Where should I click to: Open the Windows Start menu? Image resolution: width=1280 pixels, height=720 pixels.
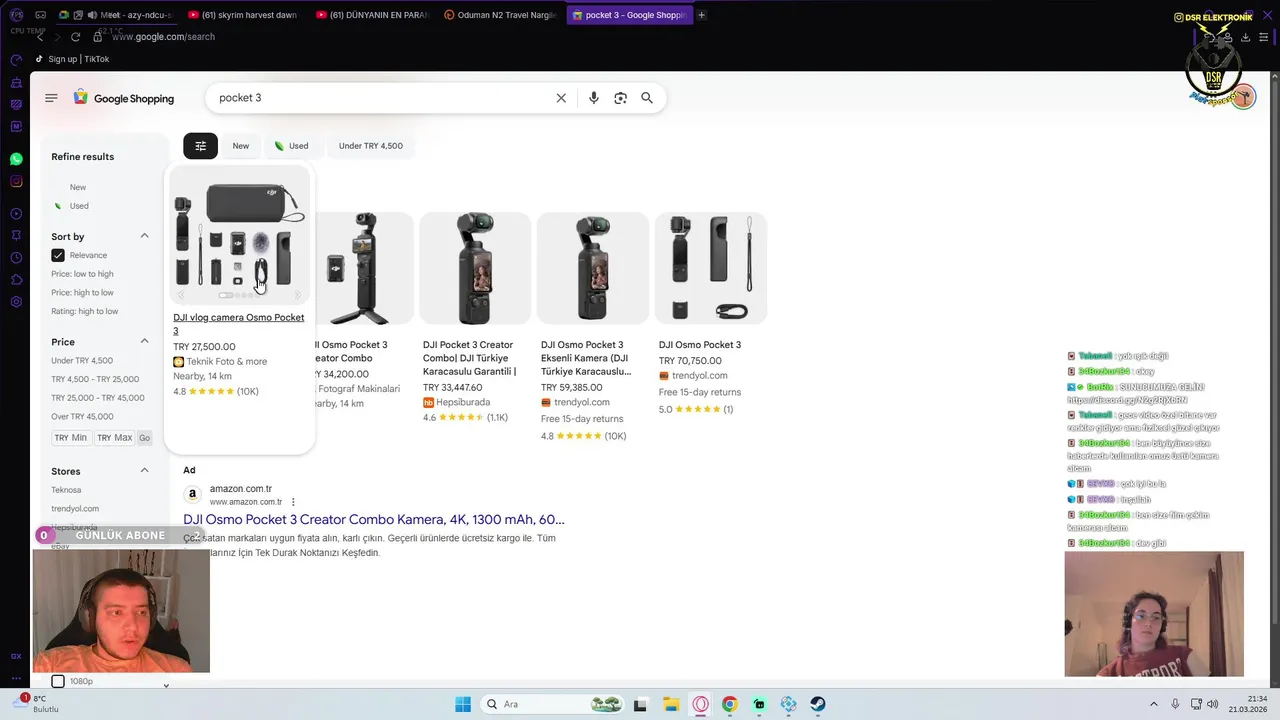pos(463,704)
